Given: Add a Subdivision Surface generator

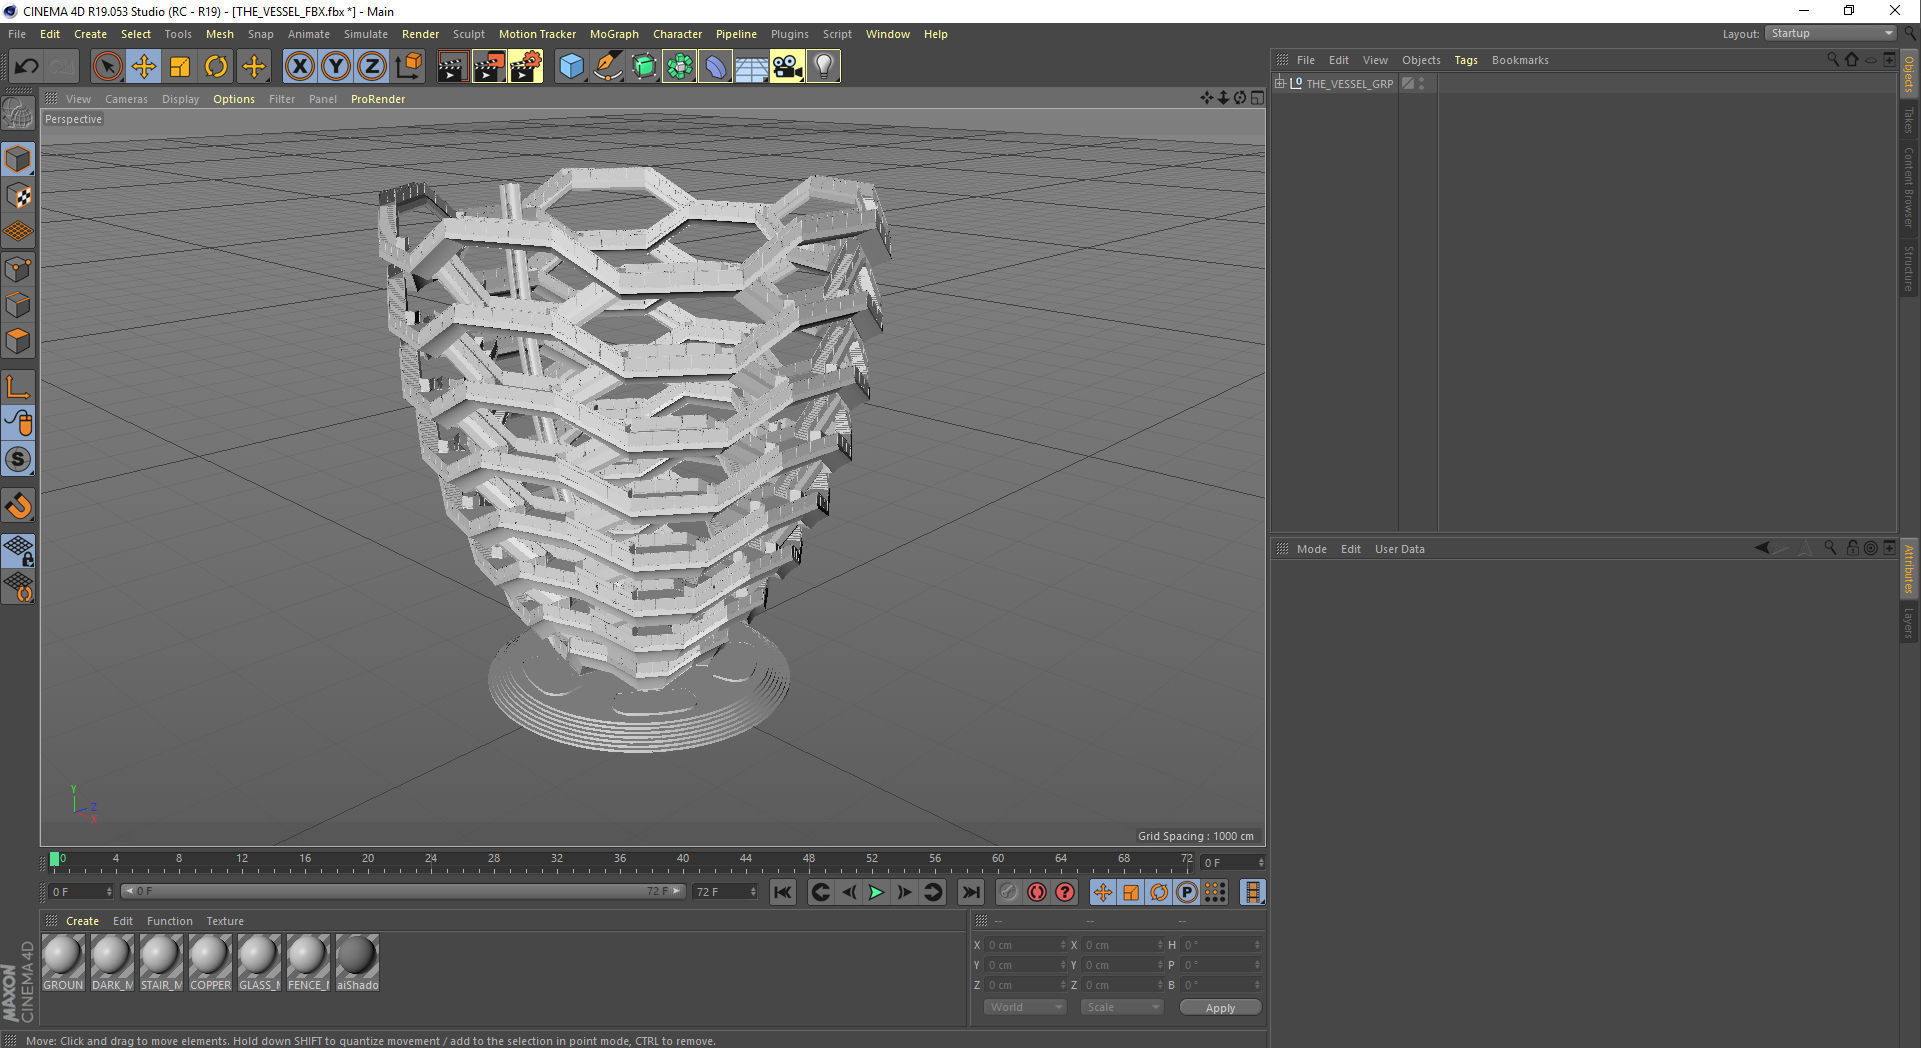Looking at the screenshot, I should (x=644, y=67).
